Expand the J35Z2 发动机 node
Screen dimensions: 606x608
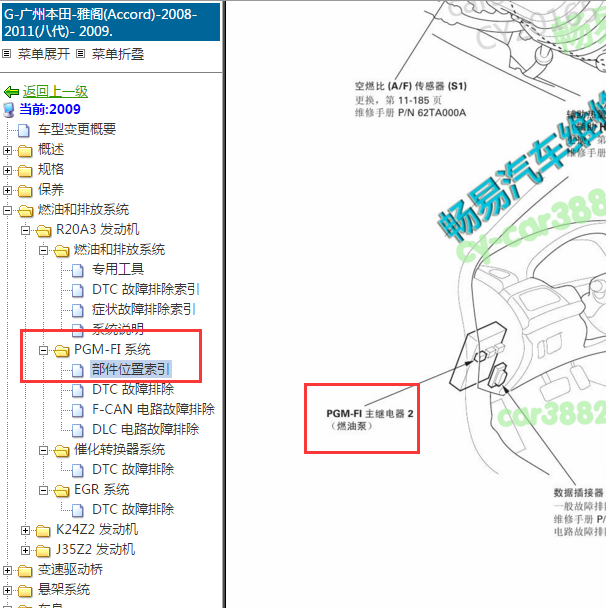(x=25, y=550)
